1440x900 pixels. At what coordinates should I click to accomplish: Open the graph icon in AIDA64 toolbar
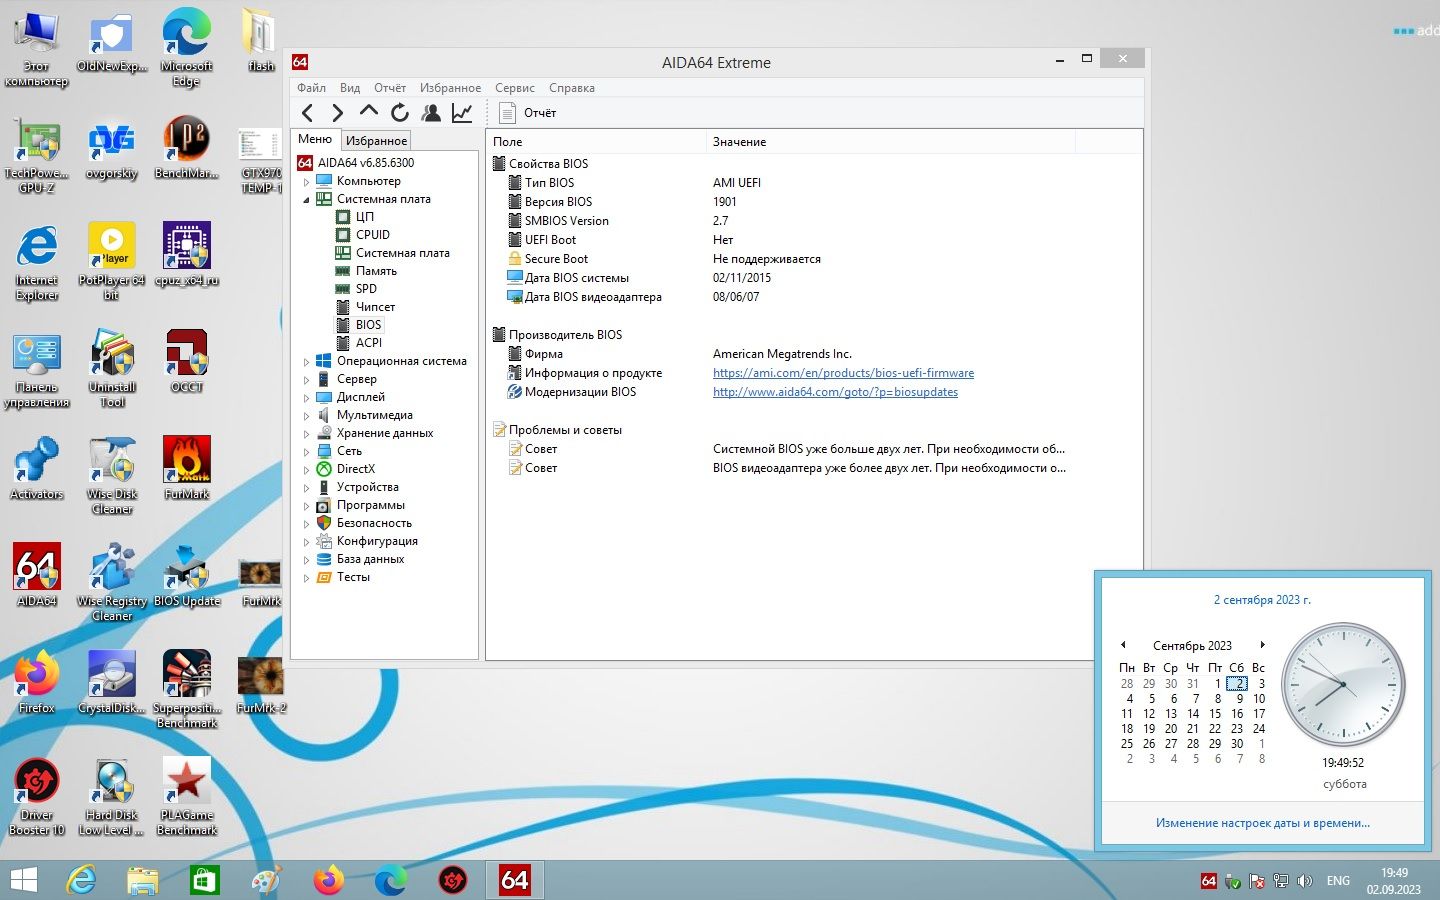tap(462, 113)
